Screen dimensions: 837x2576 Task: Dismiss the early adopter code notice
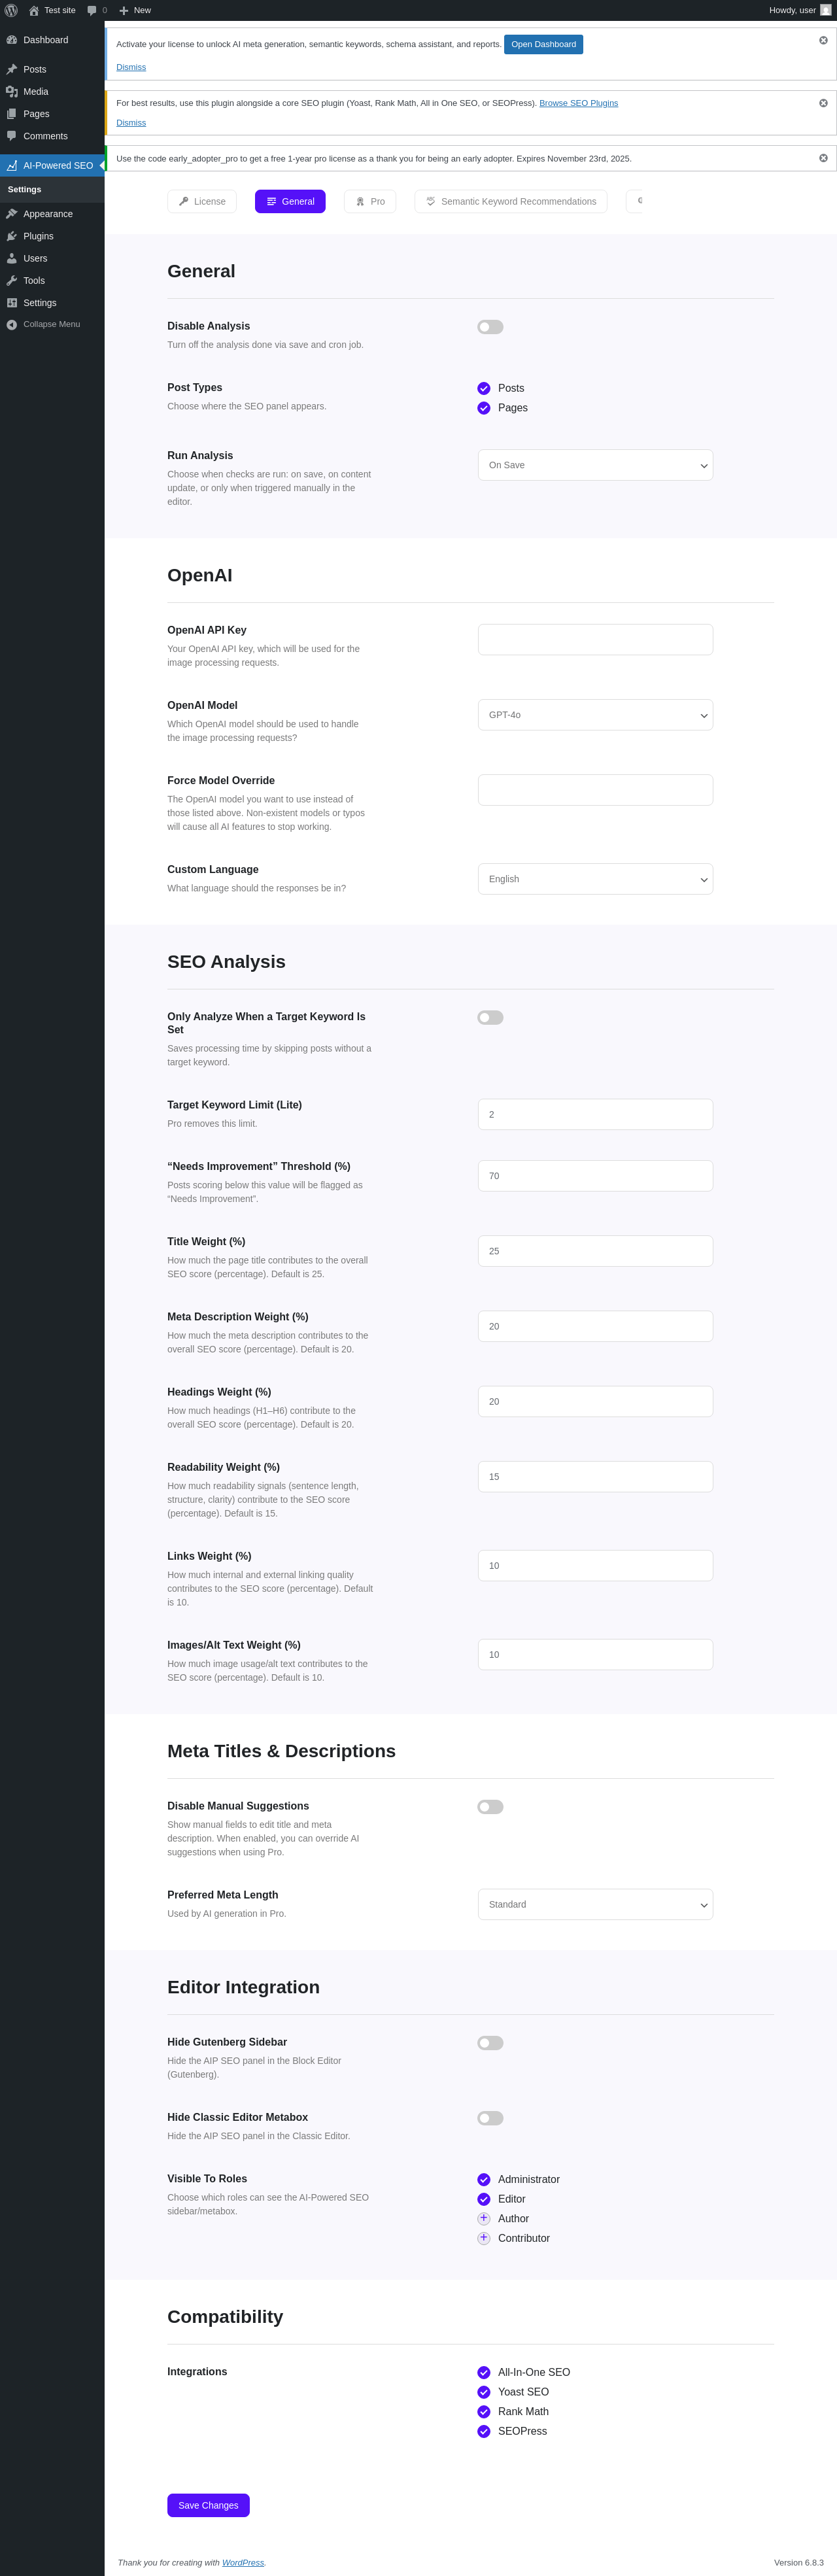click(823, 158)
